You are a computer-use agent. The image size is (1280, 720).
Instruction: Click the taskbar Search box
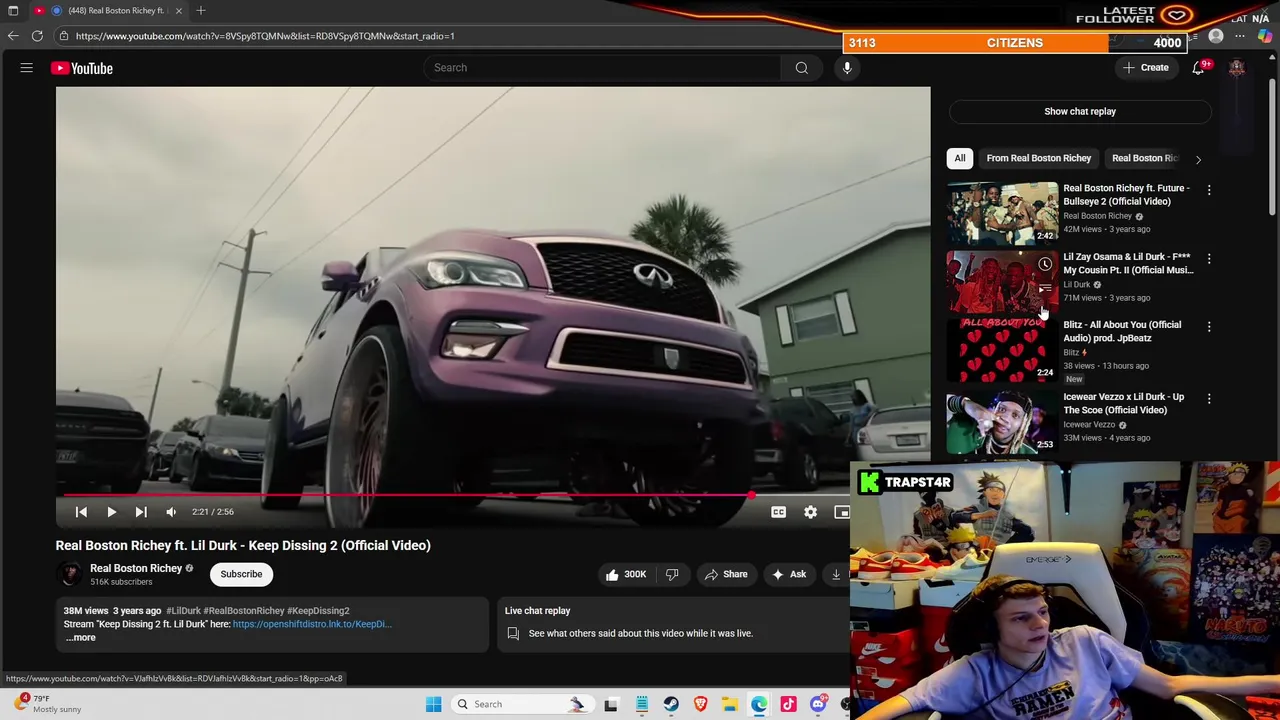525,704
